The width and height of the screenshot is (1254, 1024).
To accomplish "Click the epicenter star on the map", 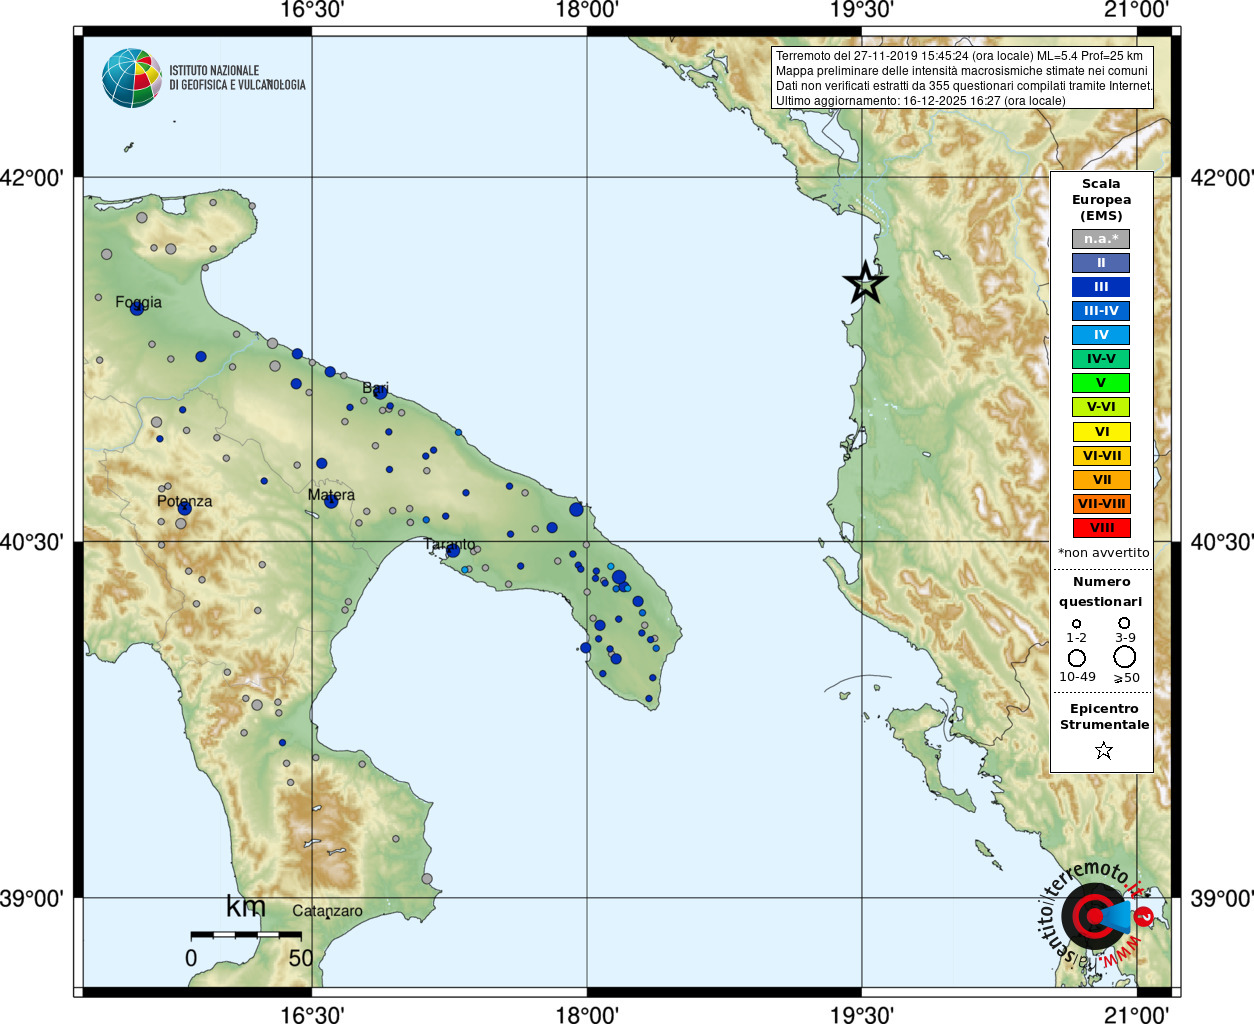I will click(x=865, y=283).
